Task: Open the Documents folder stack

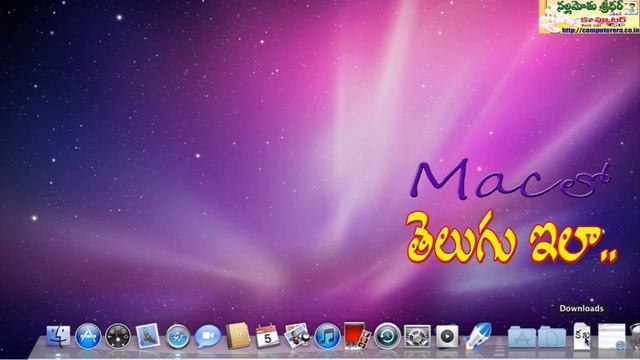Action: pos(552,337)
